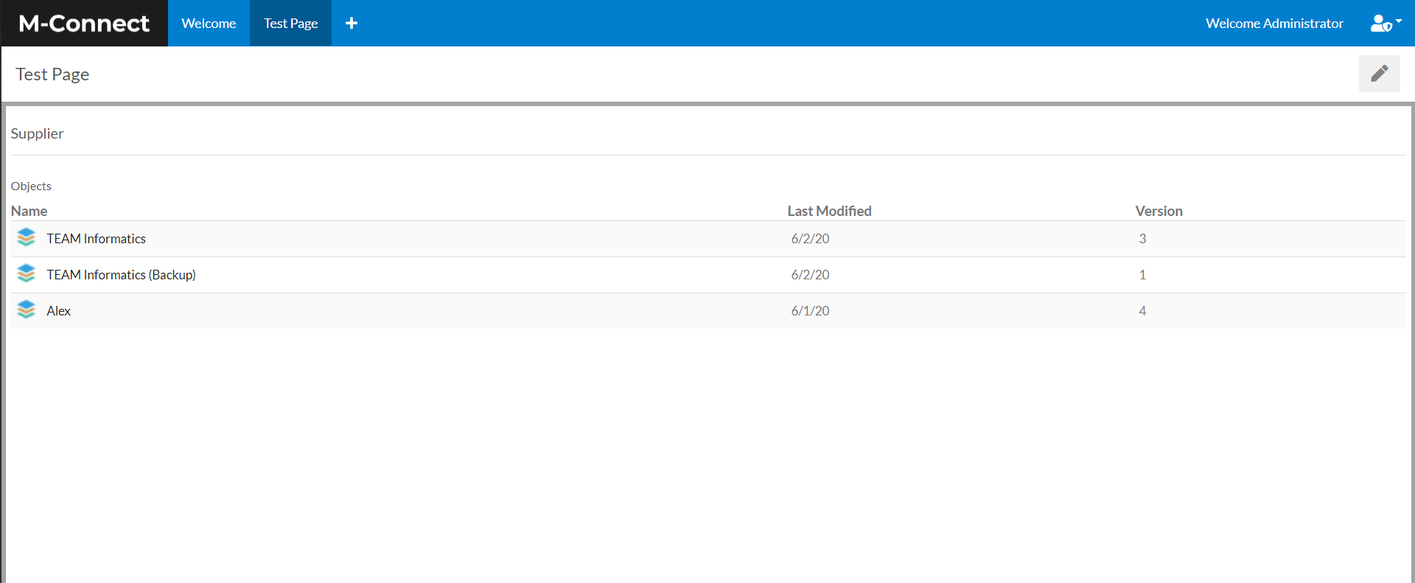Open the Alex supplier entry
1415x583 pixels.
(59, 311)
